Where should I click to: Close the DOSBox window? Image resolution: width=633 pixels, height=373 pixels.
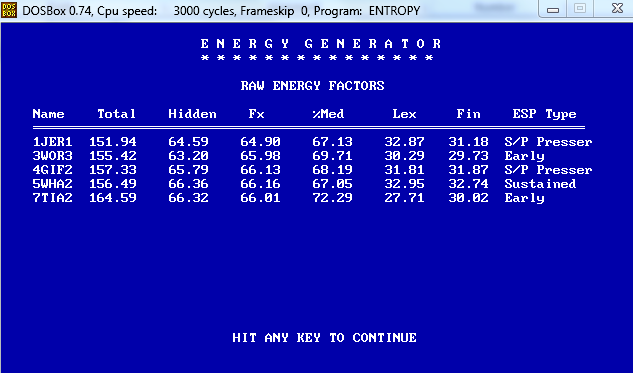click(617, 8)
